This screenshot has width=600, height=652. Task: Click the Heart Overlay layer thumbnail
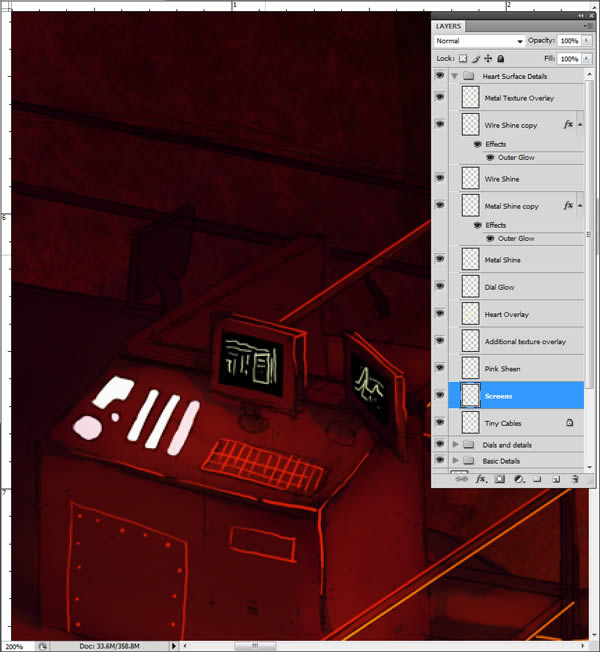[x=470, y=314]
